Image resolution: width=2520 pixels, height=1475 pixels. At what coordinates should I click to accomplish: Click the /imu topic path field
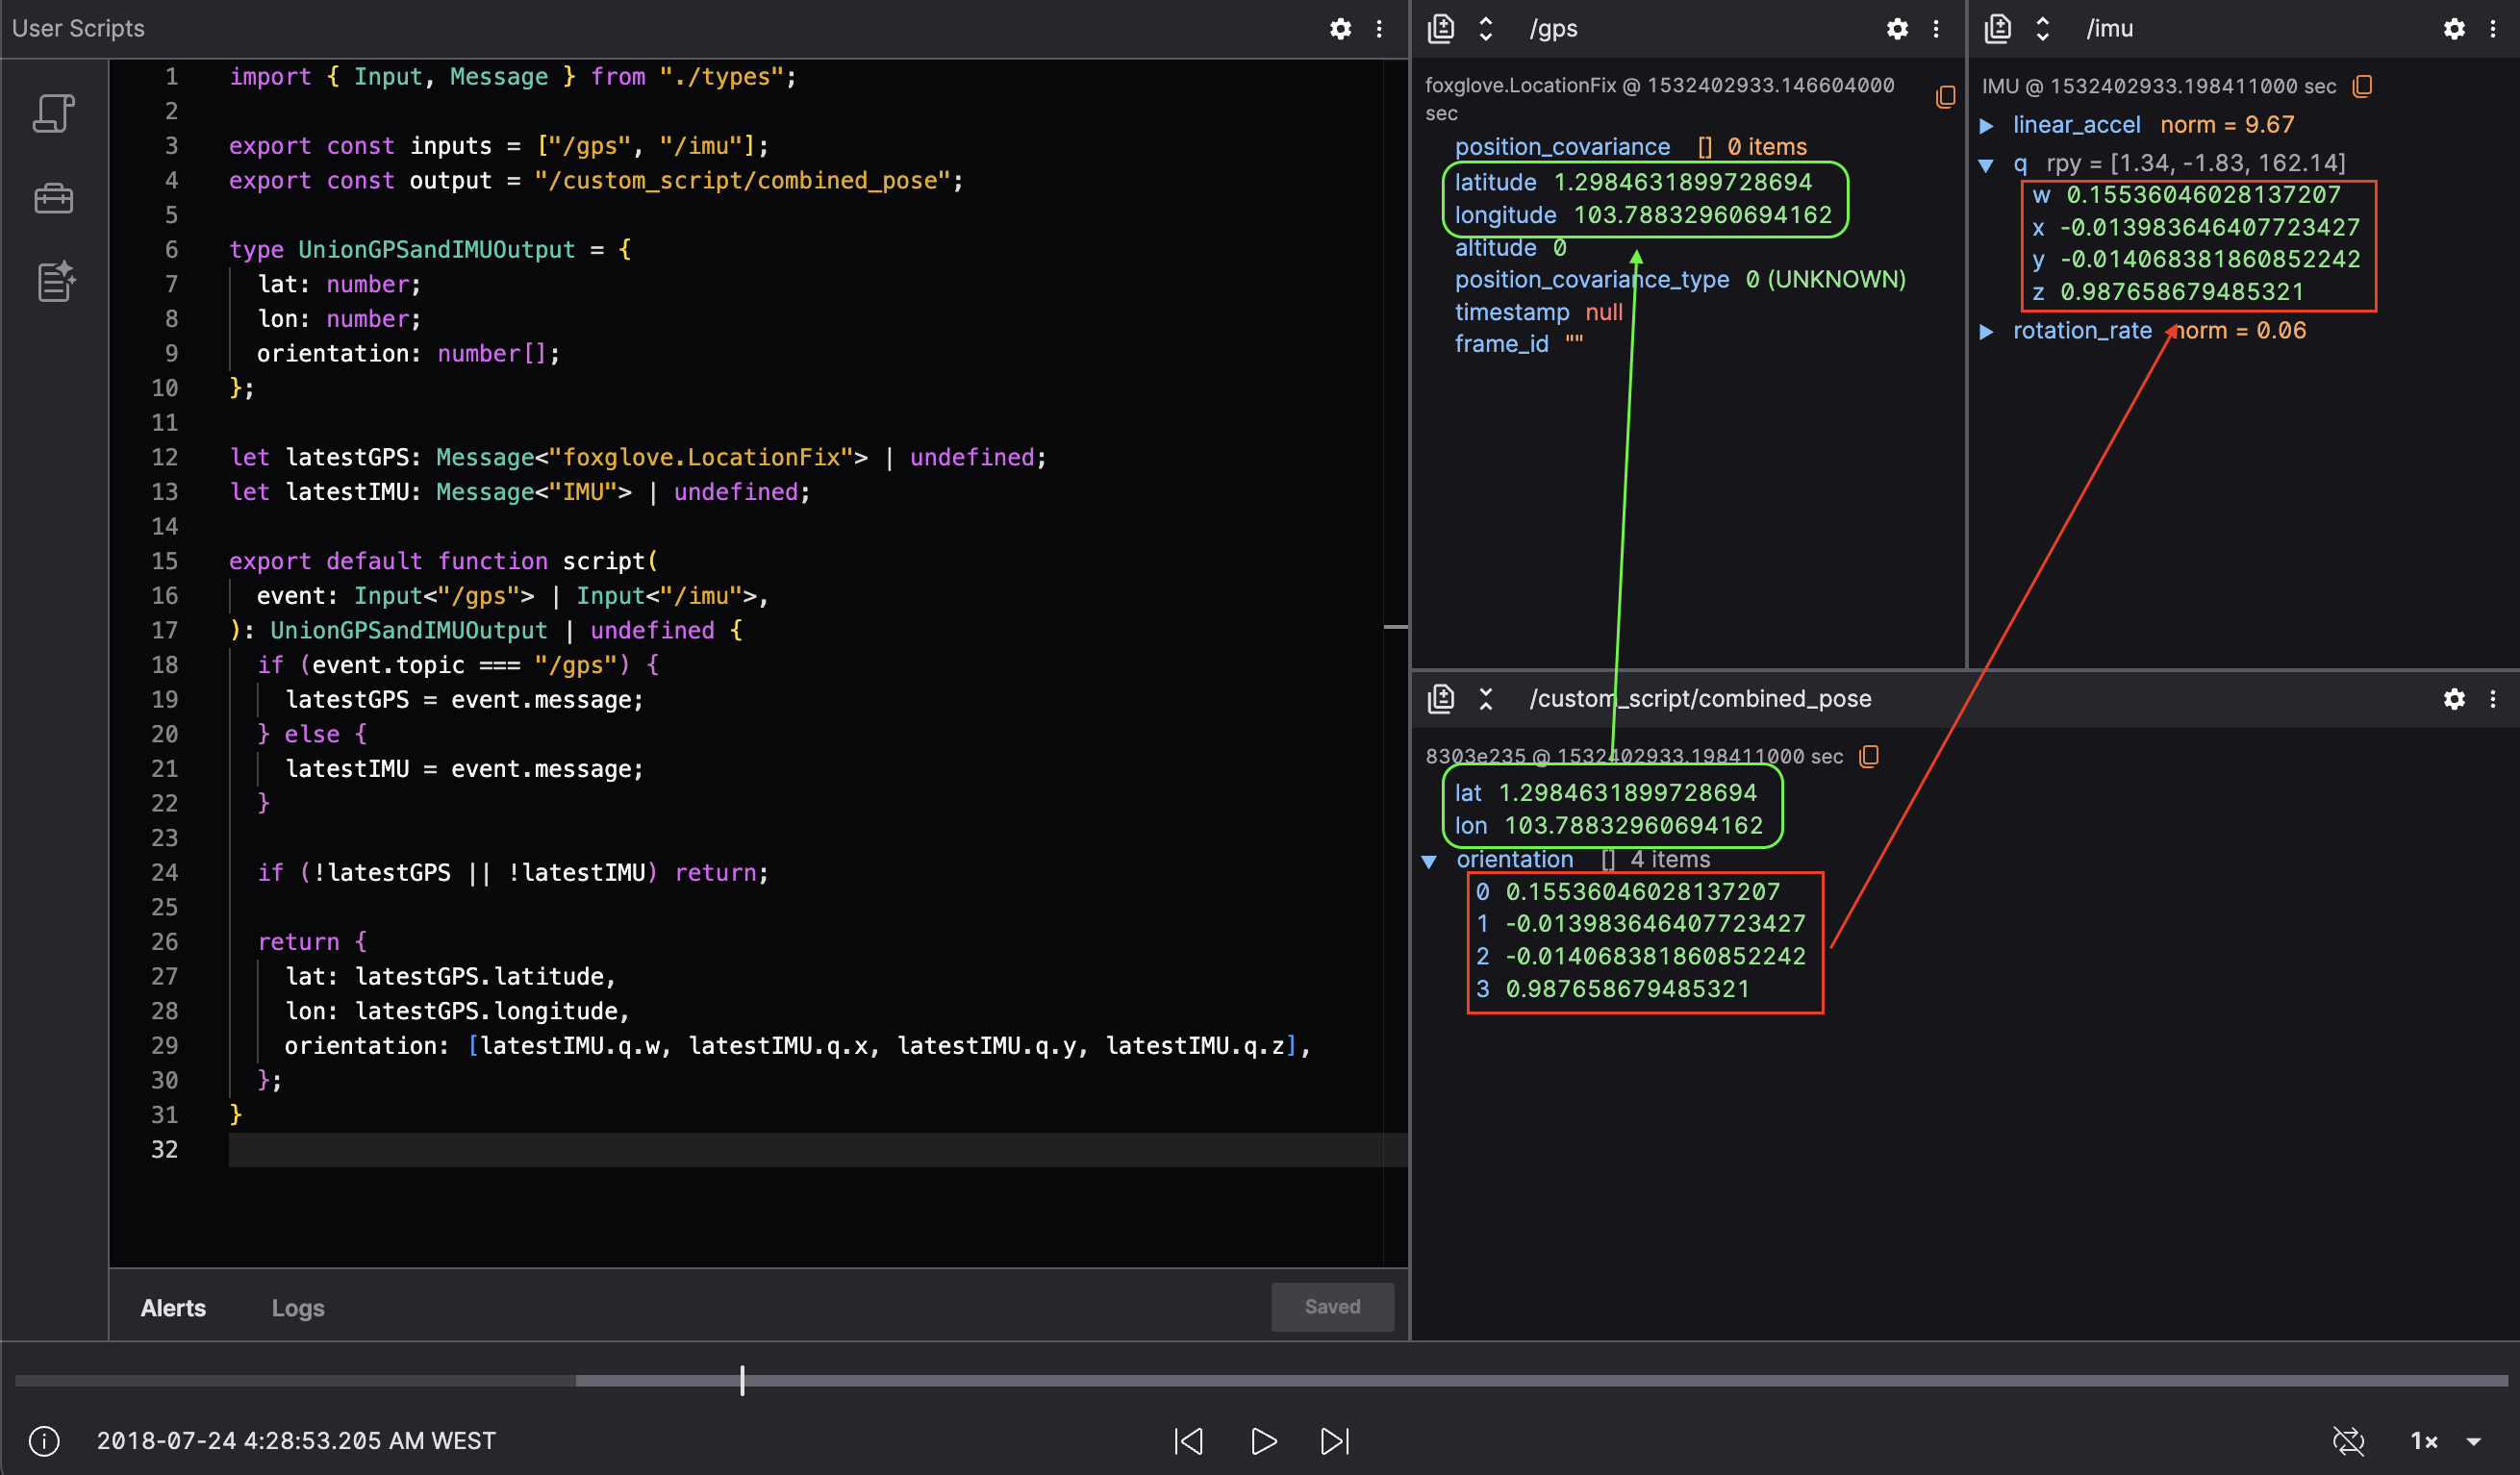pyautogui.click(x=2110, y=29)
